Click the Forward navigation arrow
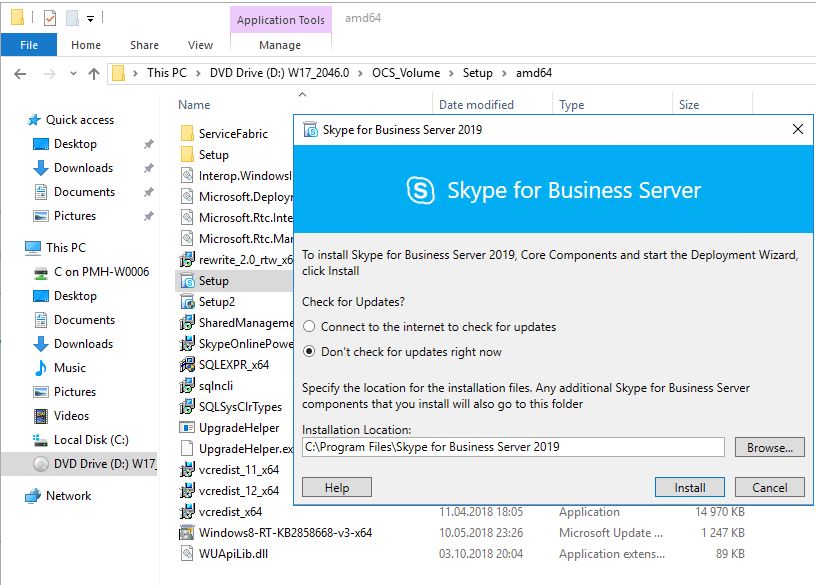This screenshot has height=585, width=816. point(49,74)
